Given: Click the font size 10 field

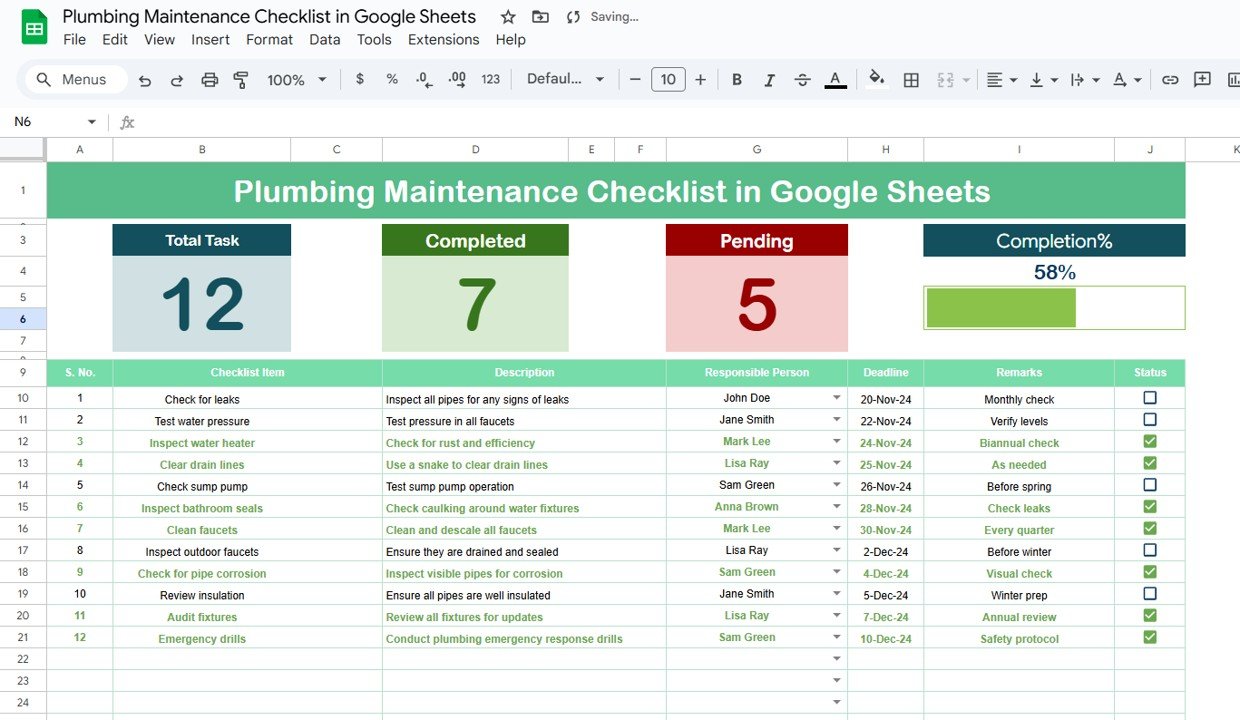Looking at the screenshot, I should [x=668, y=79].
